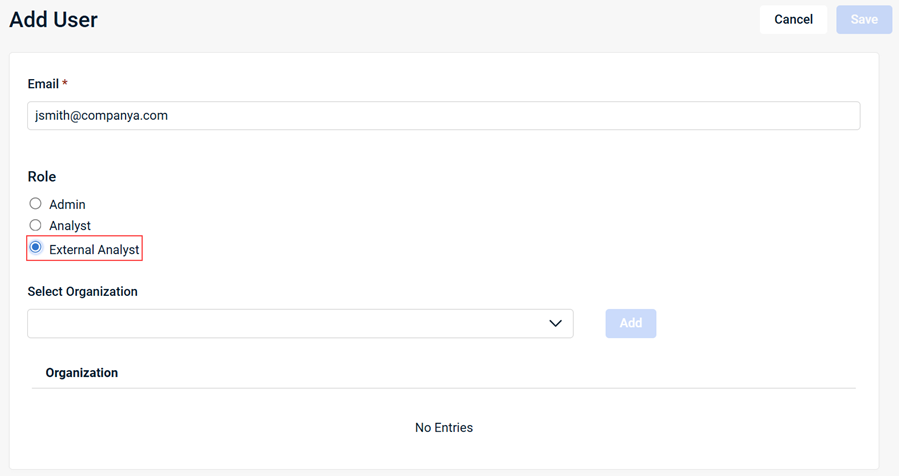Click the red required asterisk beside Email
The height and width of the screenshot is (476, 899).
65,84
